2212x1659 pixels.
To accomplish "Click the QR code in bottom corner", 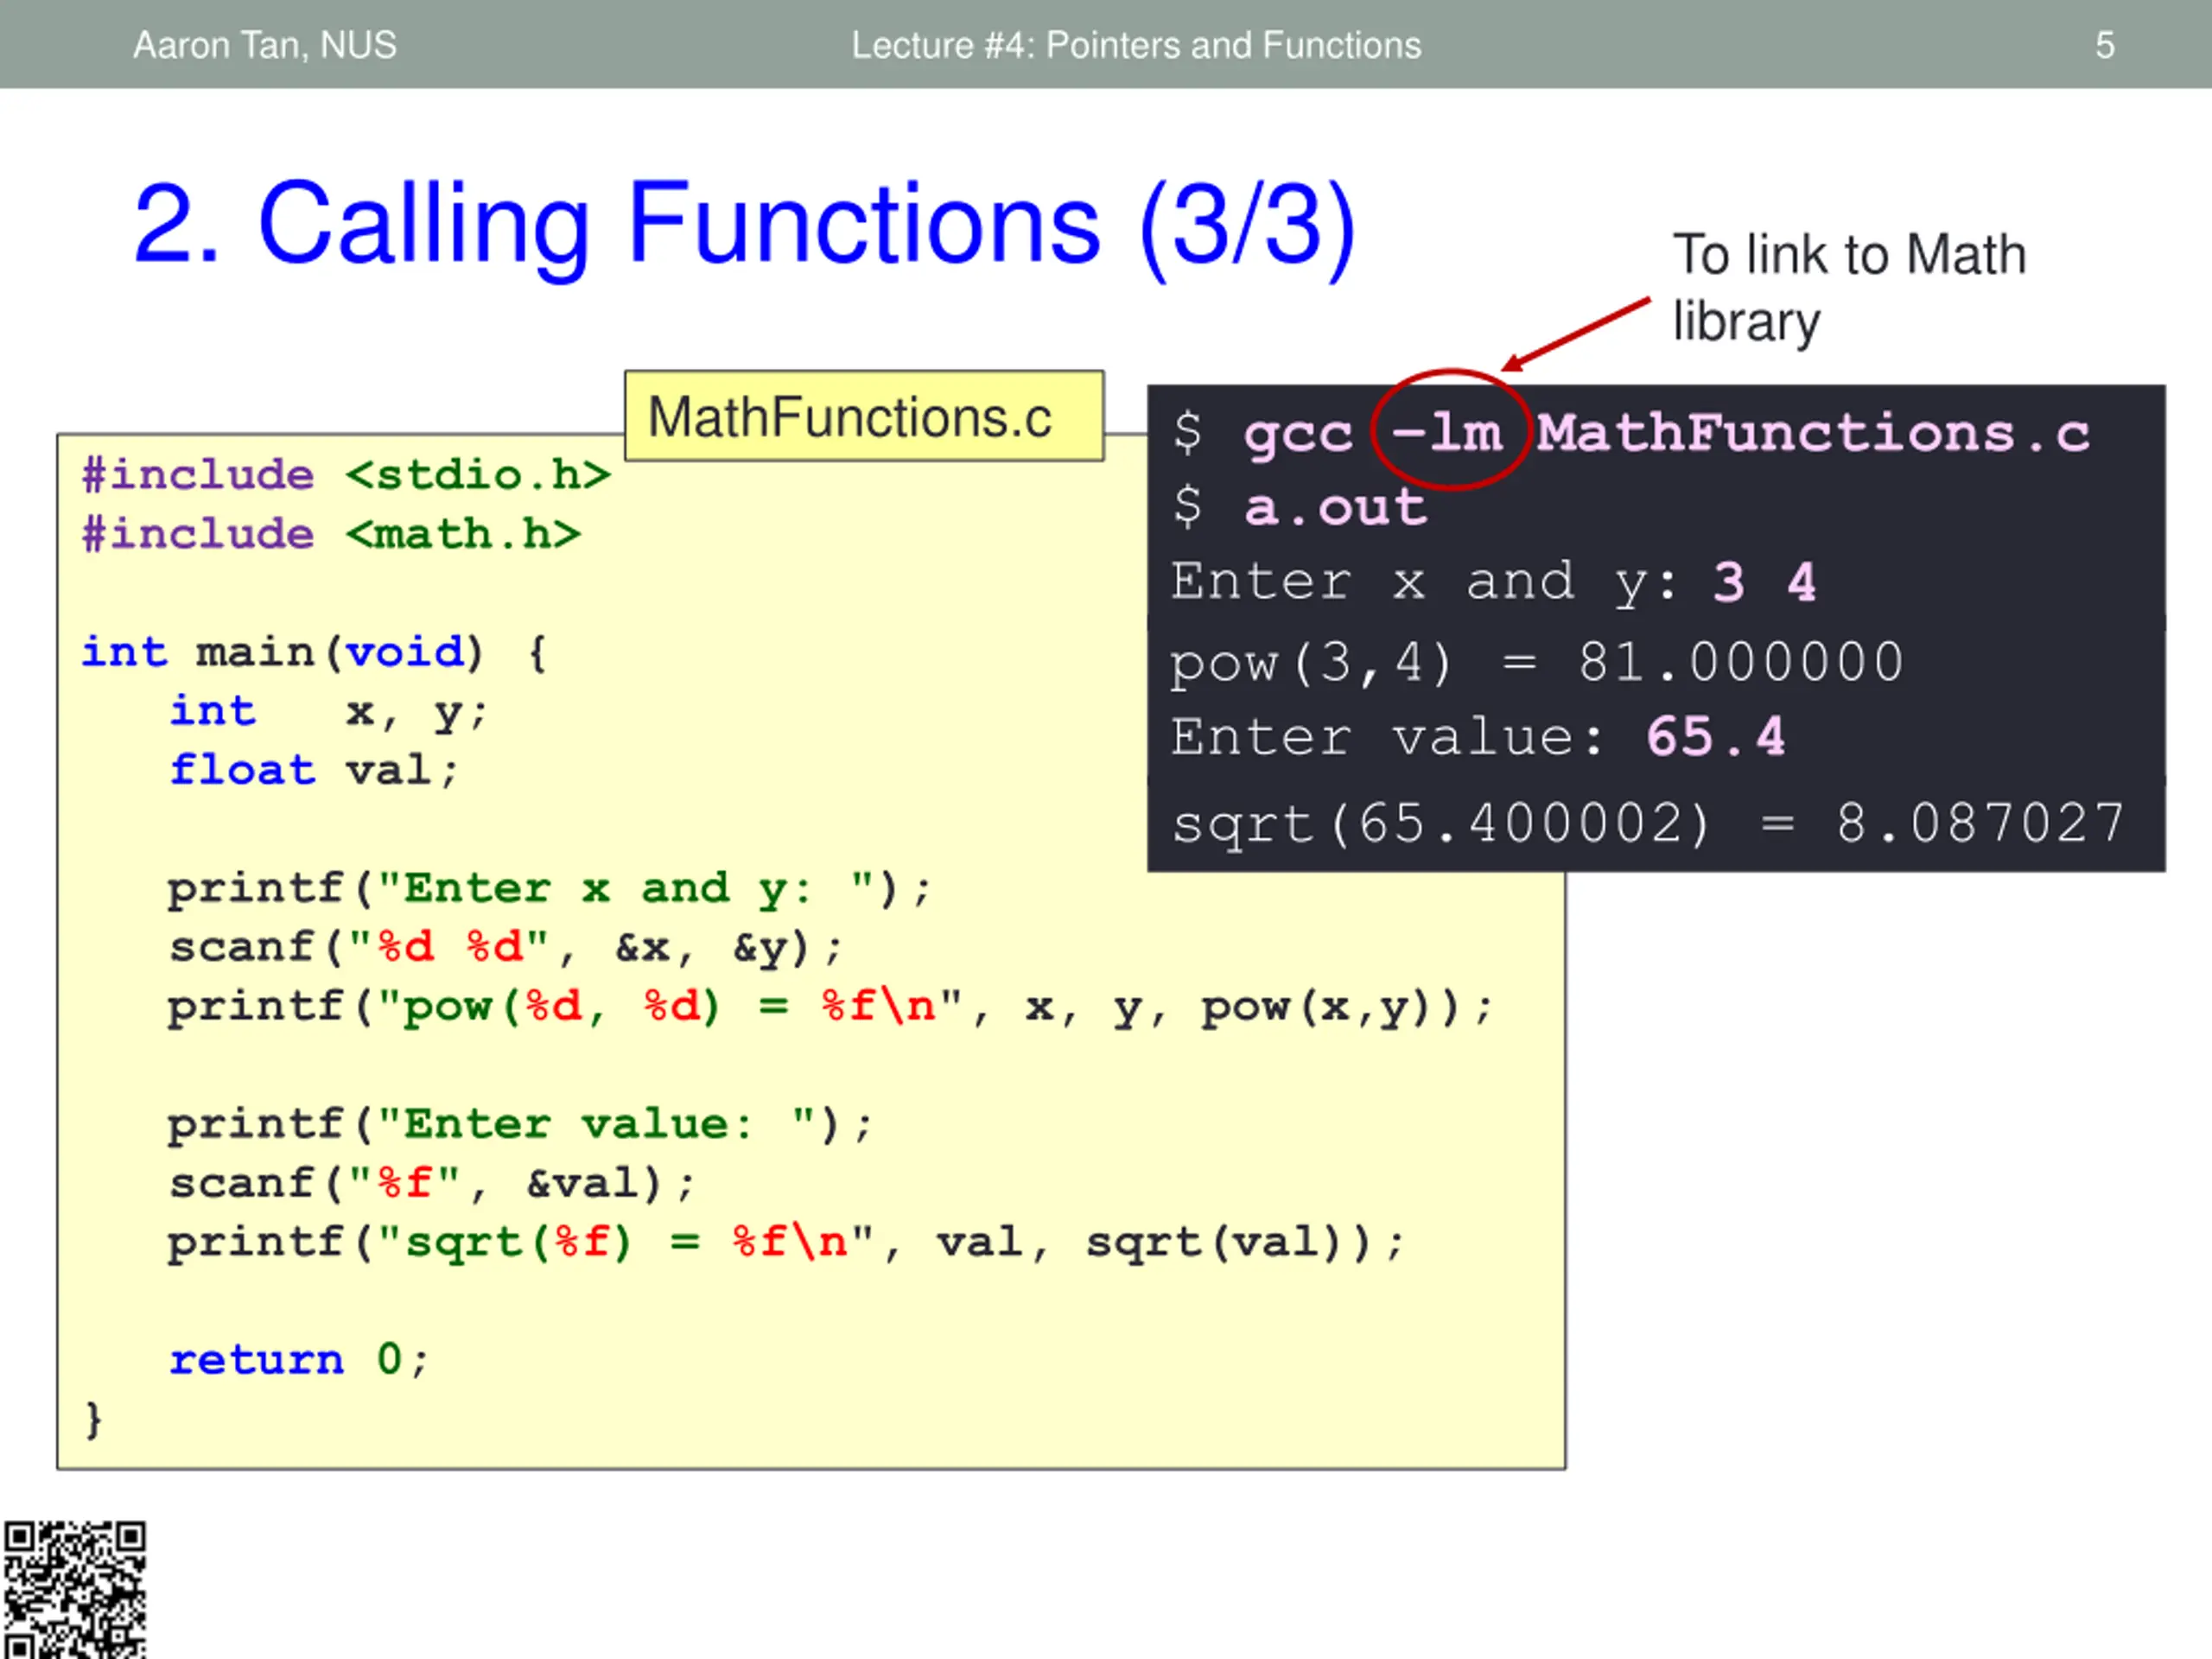I will pos(74,1589).
